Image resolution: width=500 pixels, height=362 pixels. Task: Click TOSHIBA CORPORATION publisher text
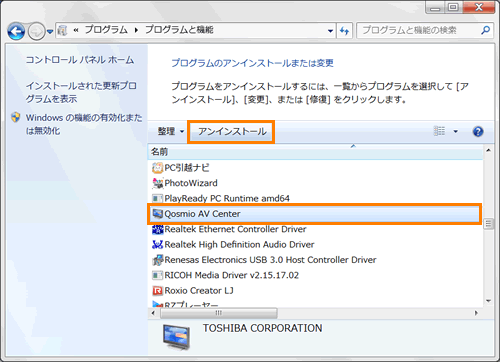[263, 328]
